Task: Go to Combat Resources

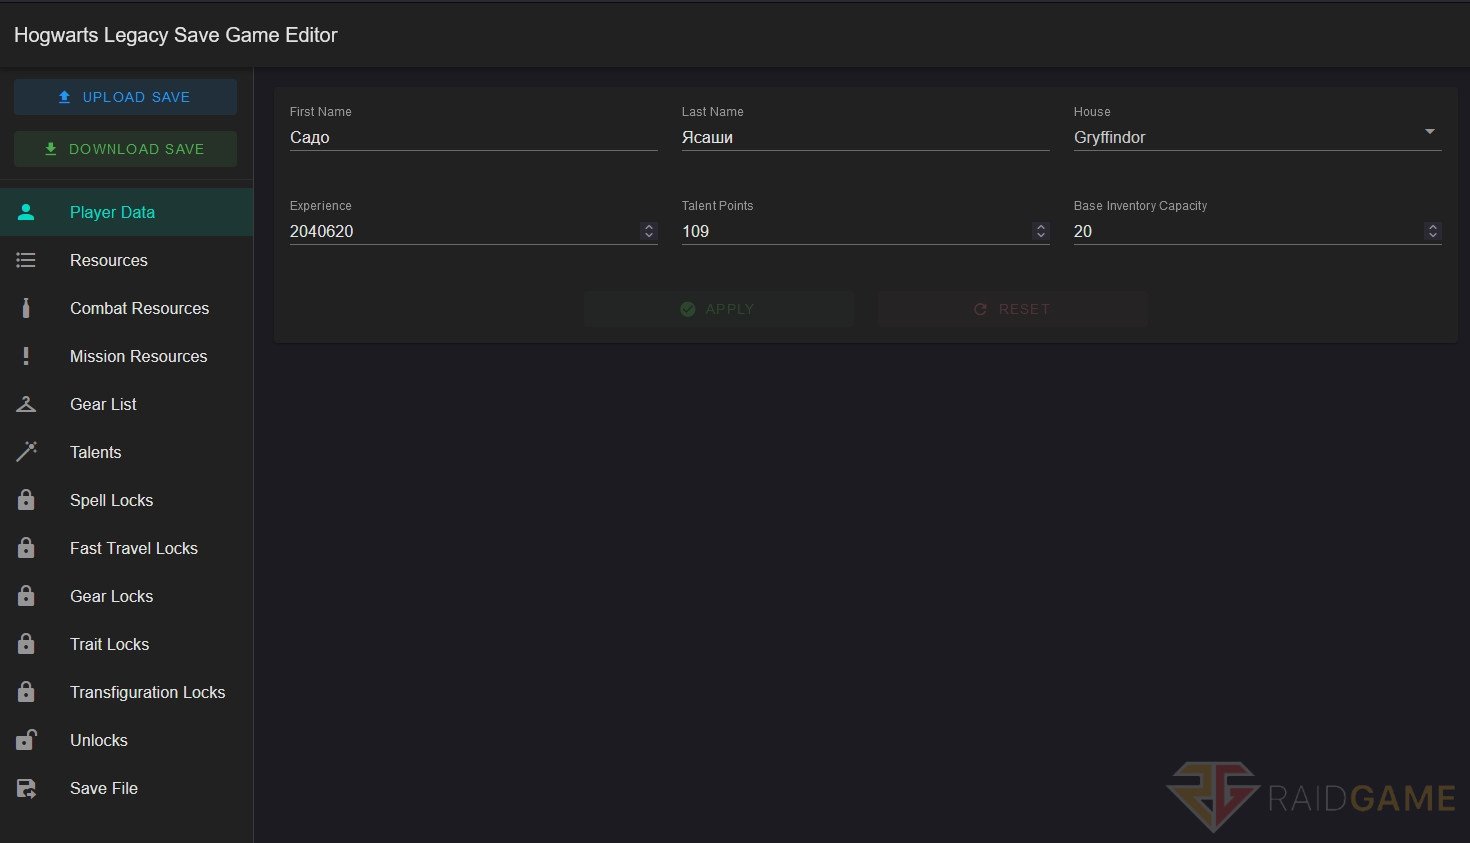Action: coord(126,308)
